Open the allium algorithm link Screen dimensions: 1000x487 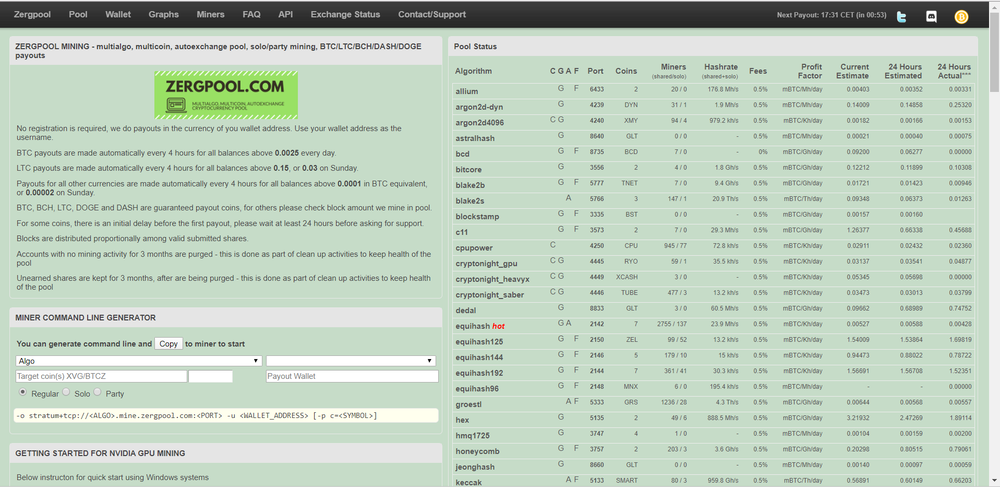coord(467,91)
